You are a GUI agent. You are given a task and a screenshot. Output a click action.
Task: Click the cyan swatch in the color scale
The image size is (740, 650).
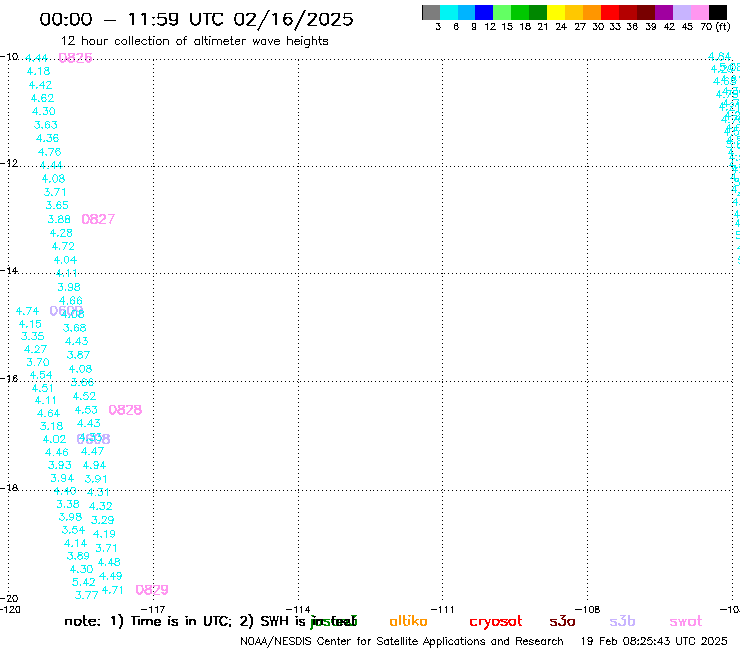tap(448, 12)
